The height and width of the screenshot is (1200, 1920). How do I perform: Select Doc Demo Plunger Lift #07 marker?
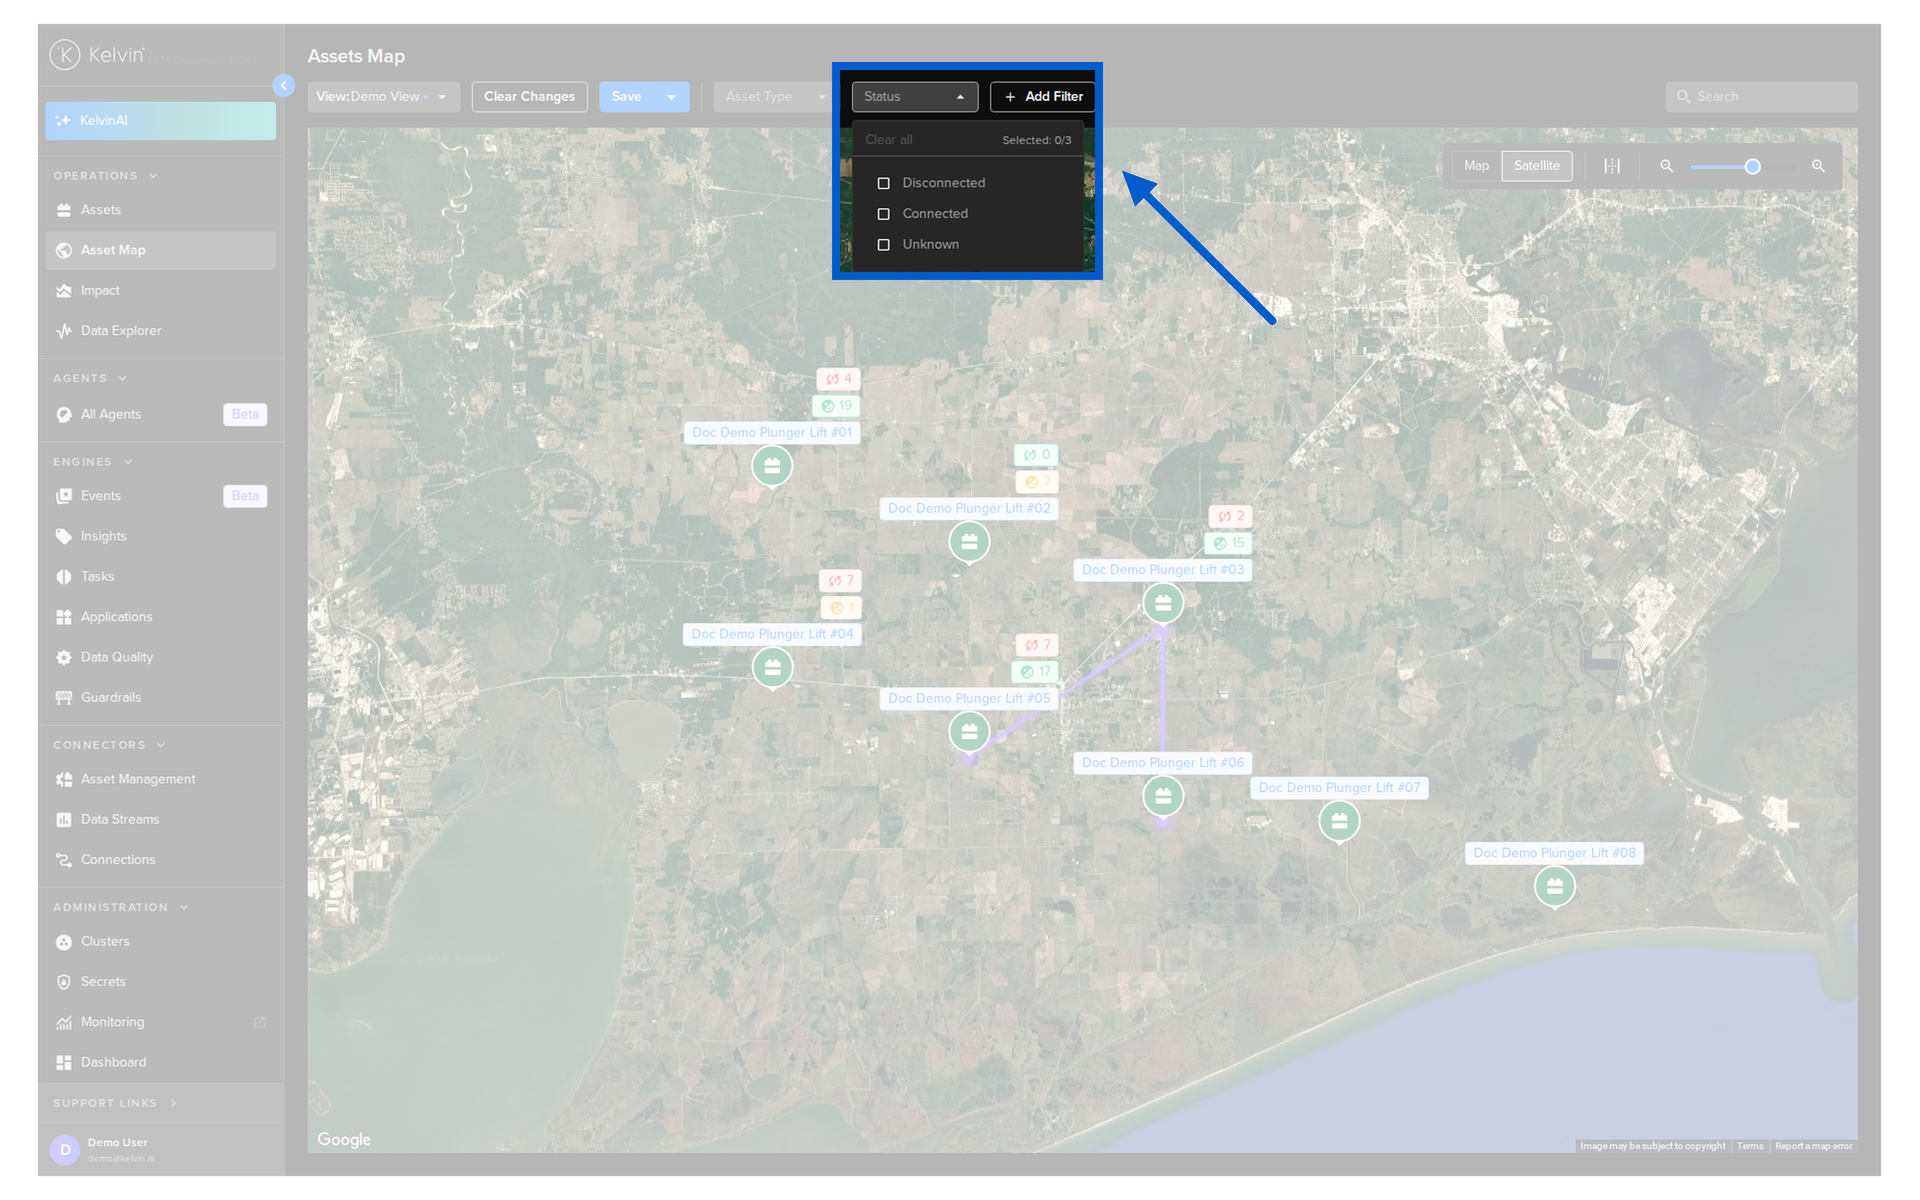(1339, 821)
